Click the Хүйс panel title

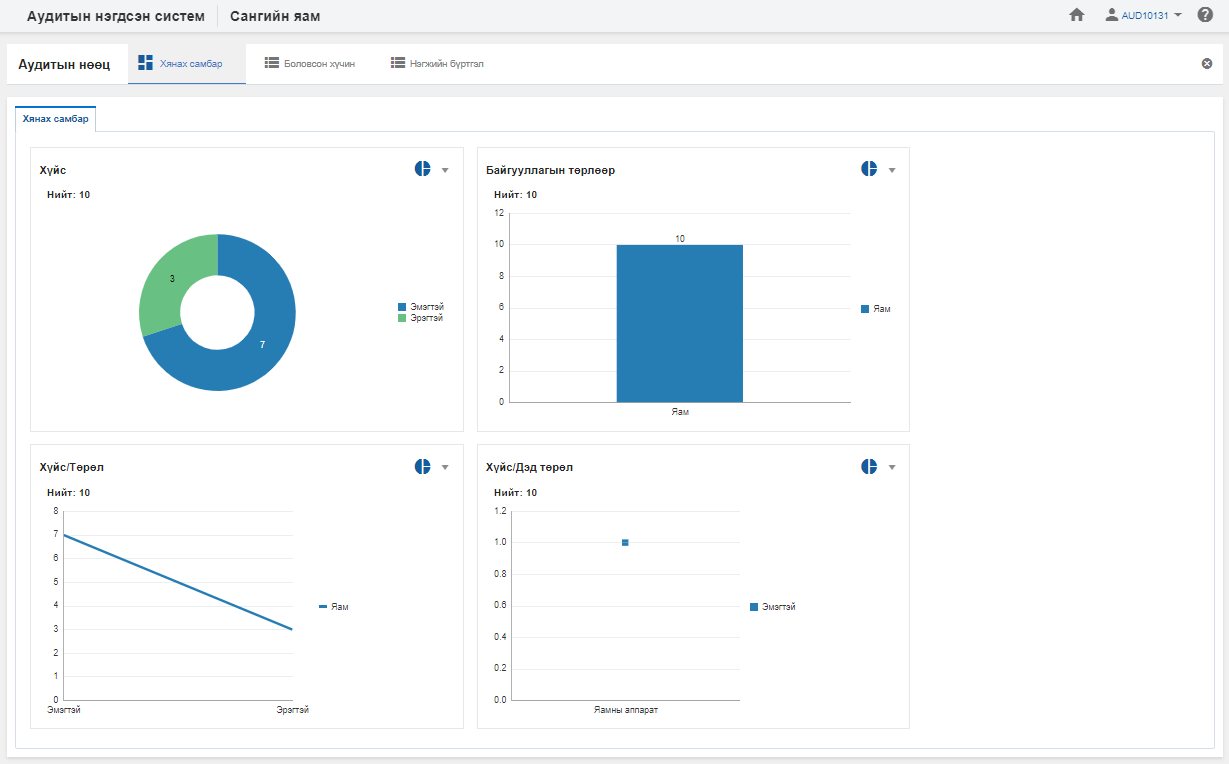[x=53, y=170]
